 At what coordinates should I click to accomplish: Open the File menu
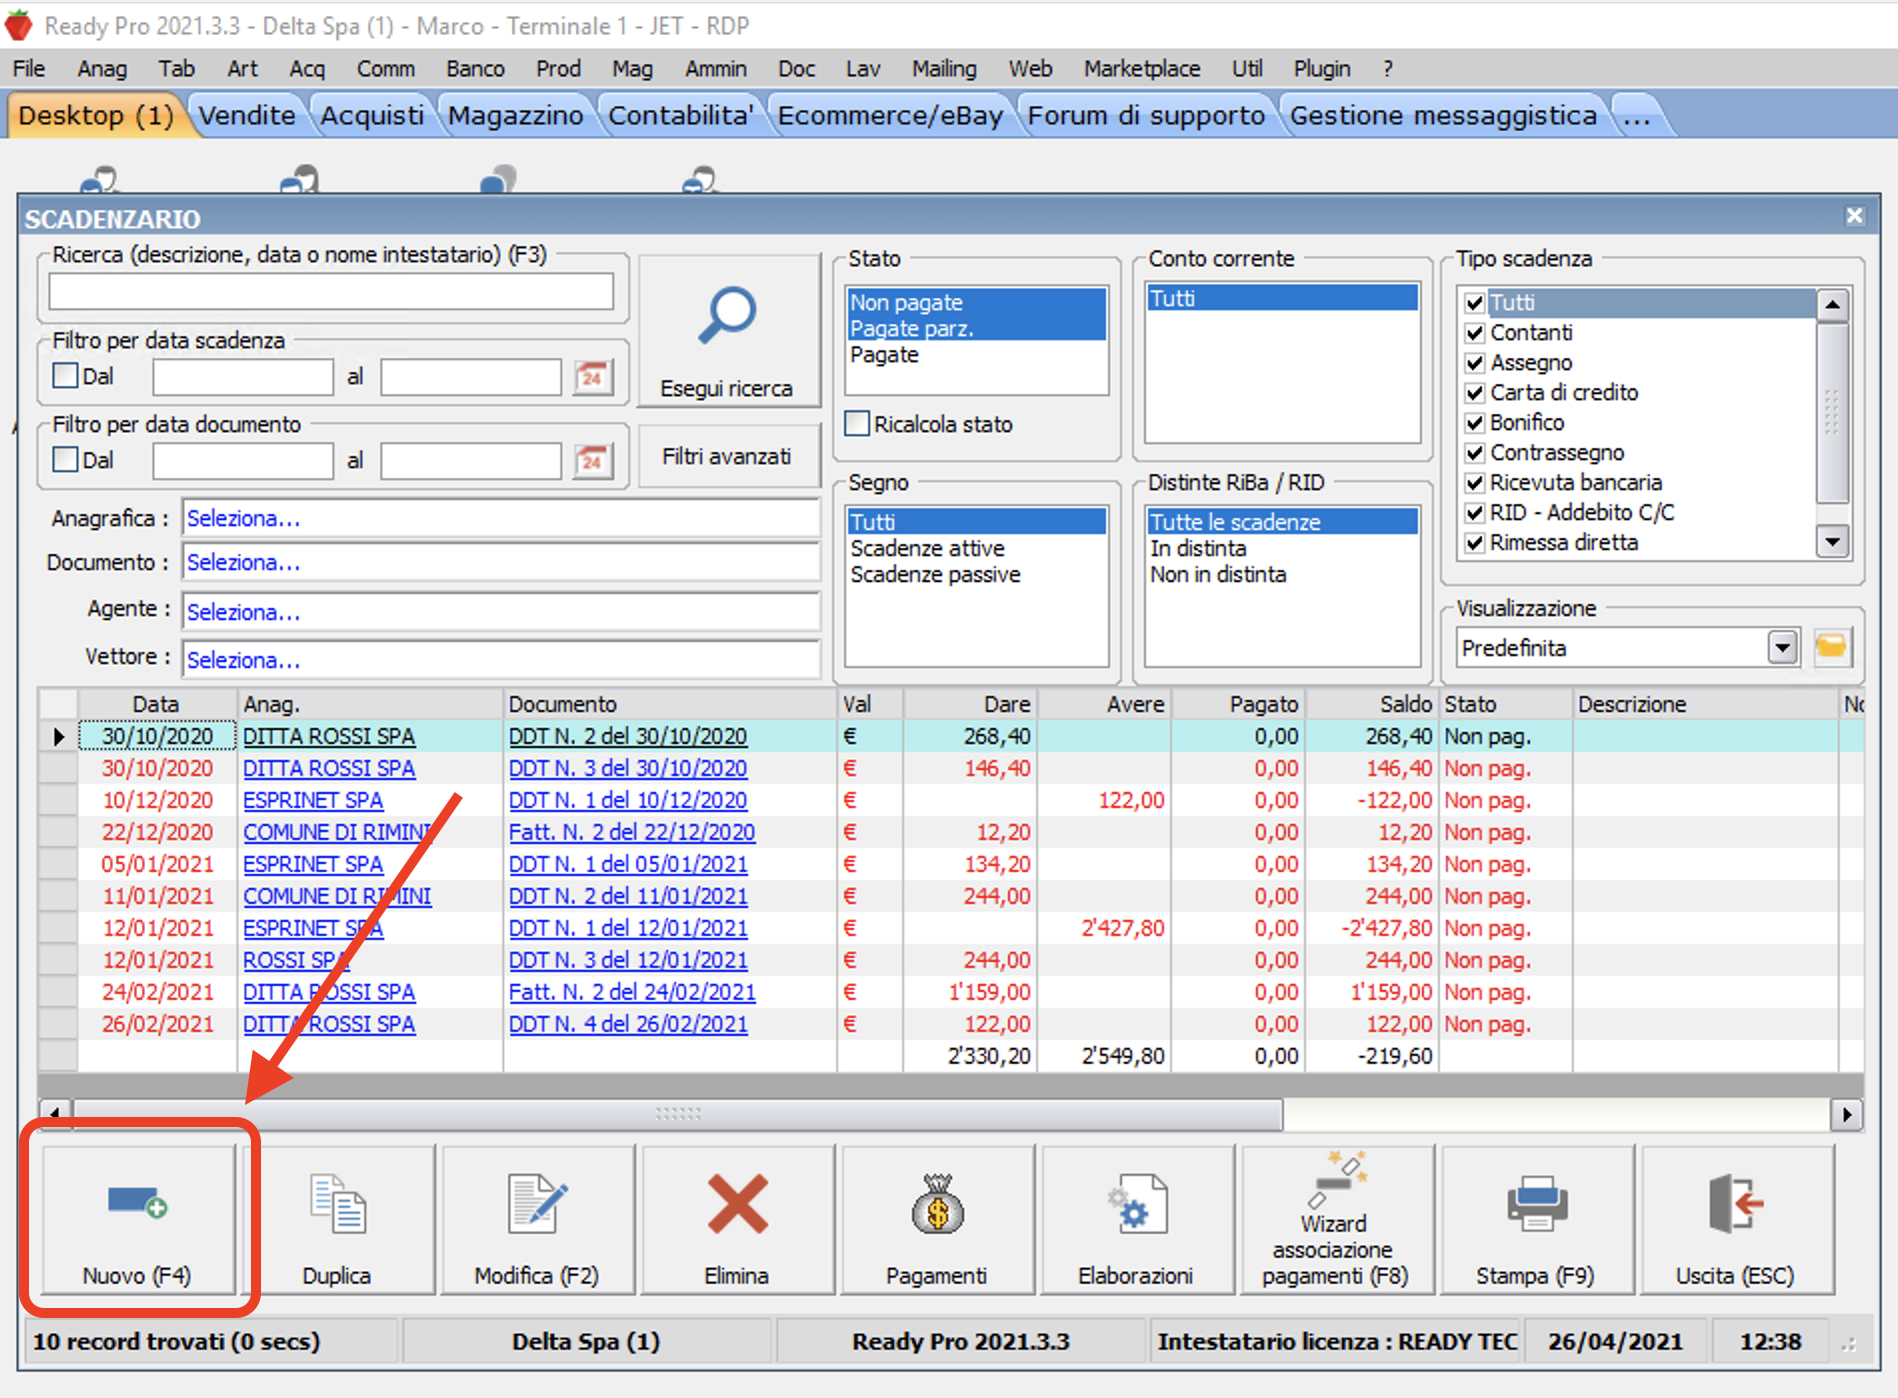point(29,68)
